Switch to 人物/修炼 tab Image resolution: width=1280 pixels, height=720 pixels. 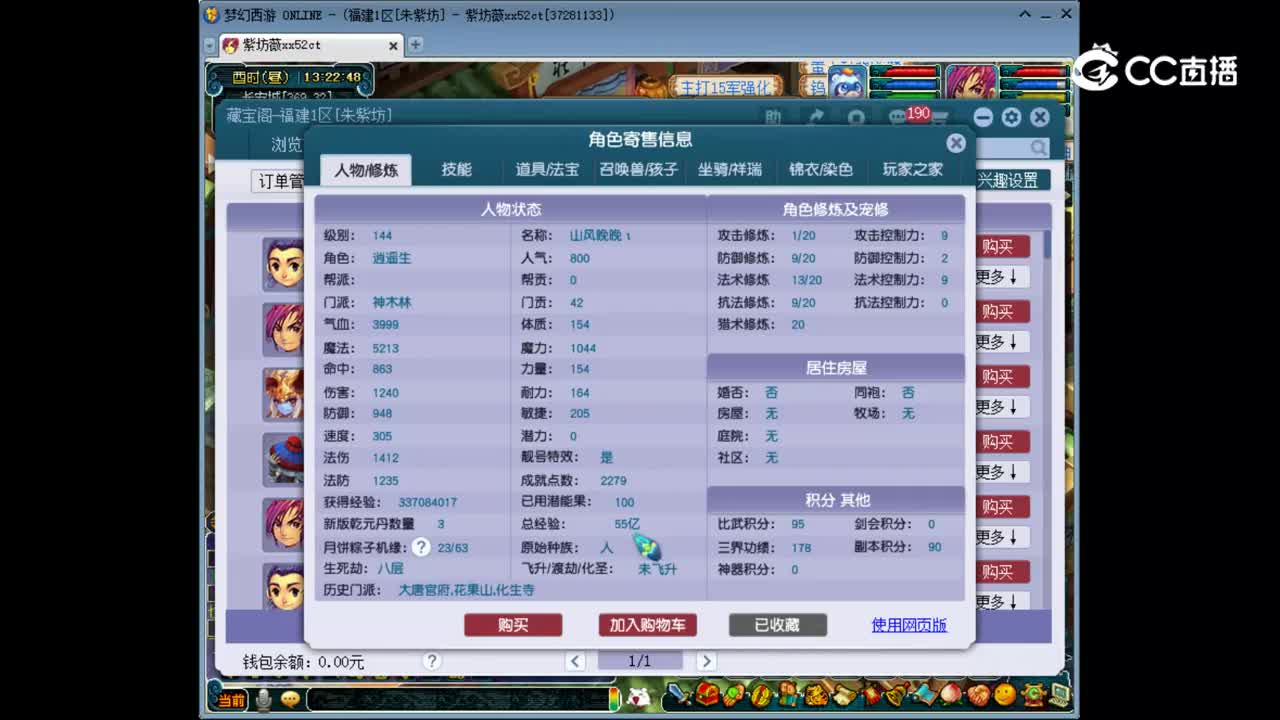coord(366,170)
